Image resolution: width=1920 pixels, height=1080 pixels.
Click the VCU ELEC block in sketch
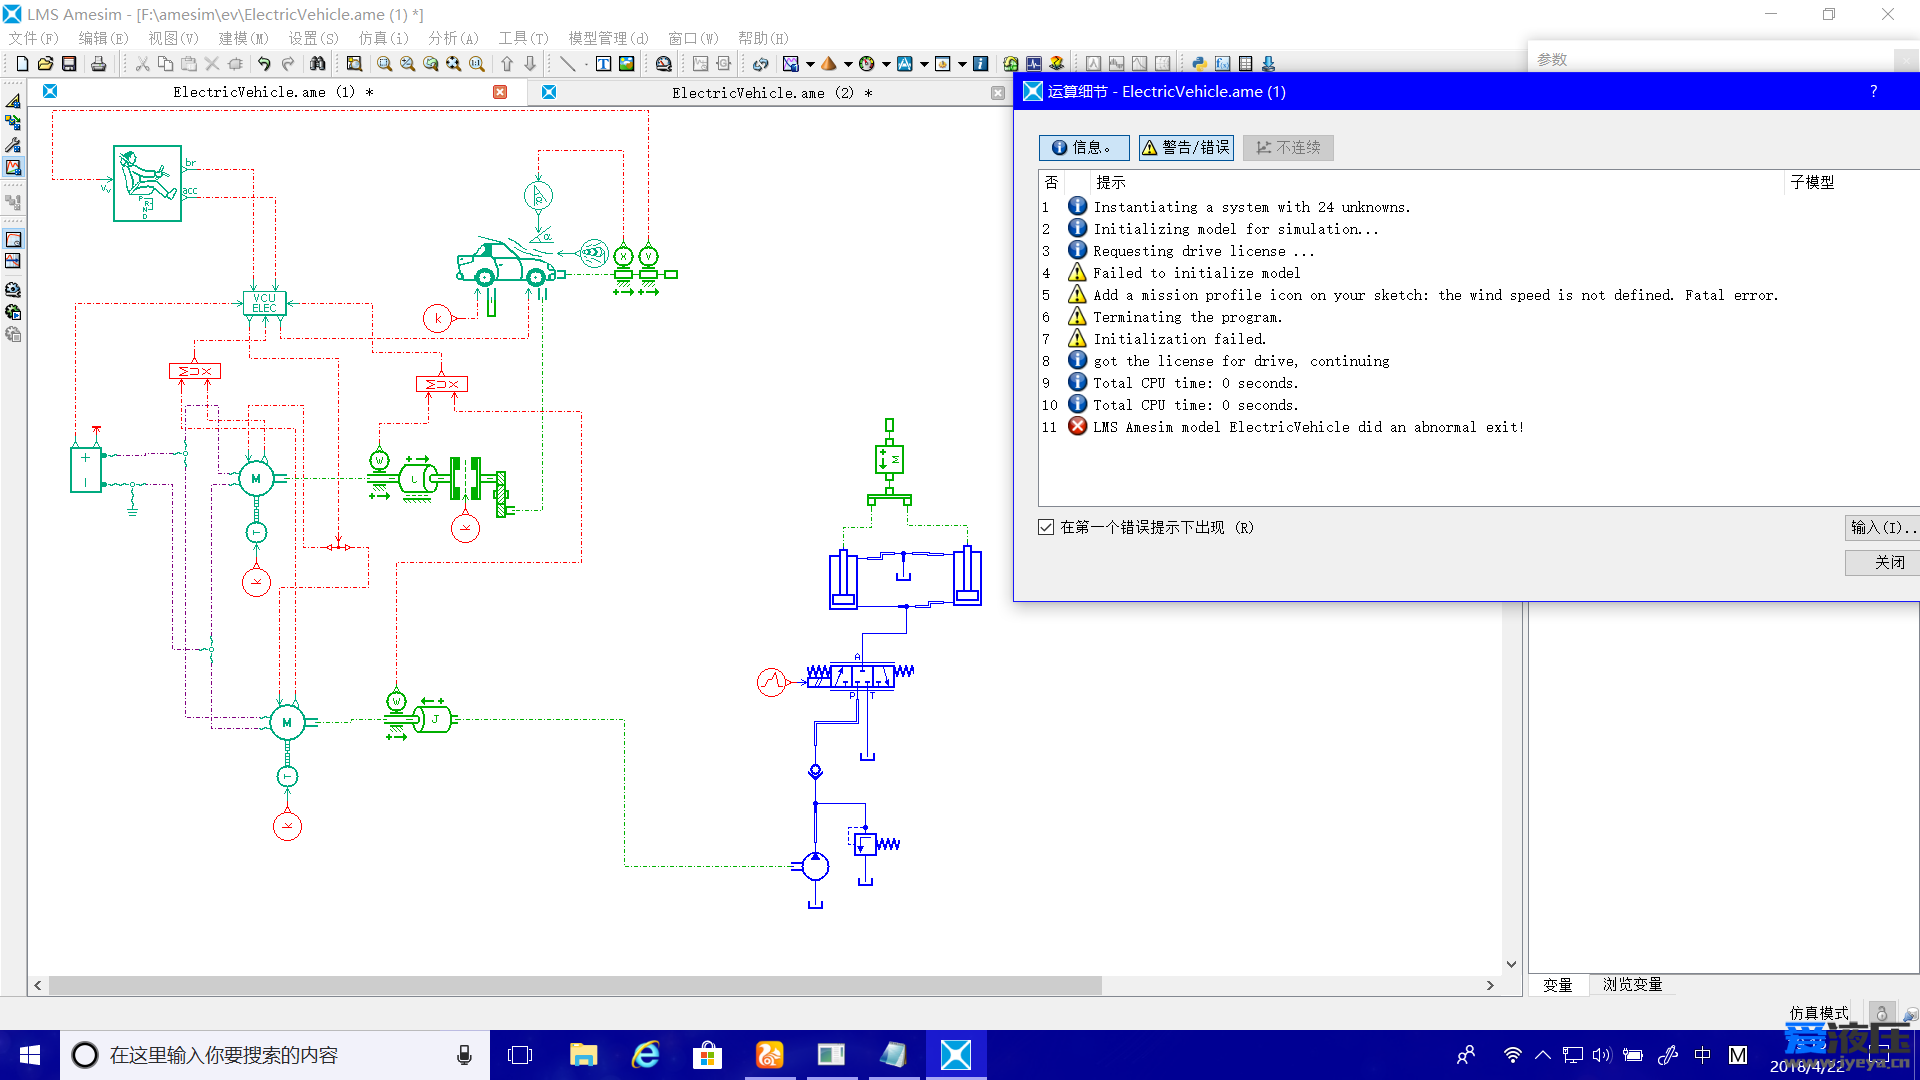[x=265, y=303]
